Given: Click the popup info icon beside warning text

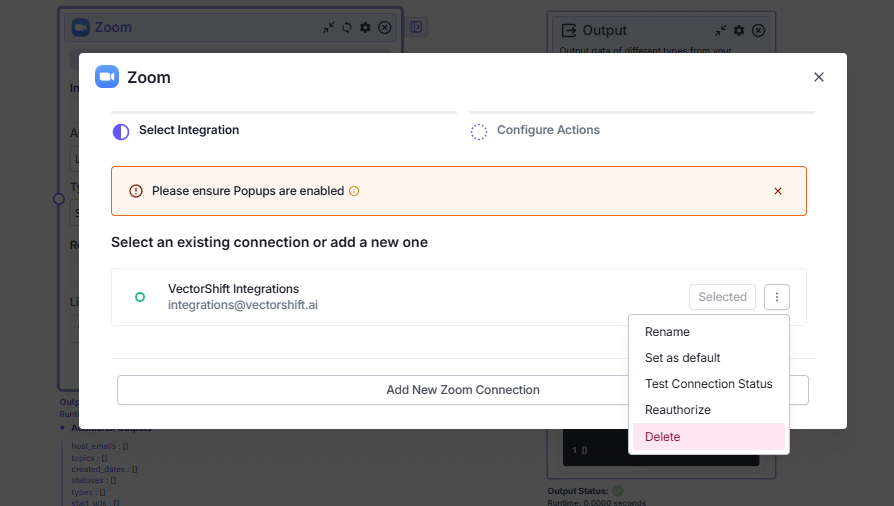Looking at the screenshot, I should tap(354, 191).
